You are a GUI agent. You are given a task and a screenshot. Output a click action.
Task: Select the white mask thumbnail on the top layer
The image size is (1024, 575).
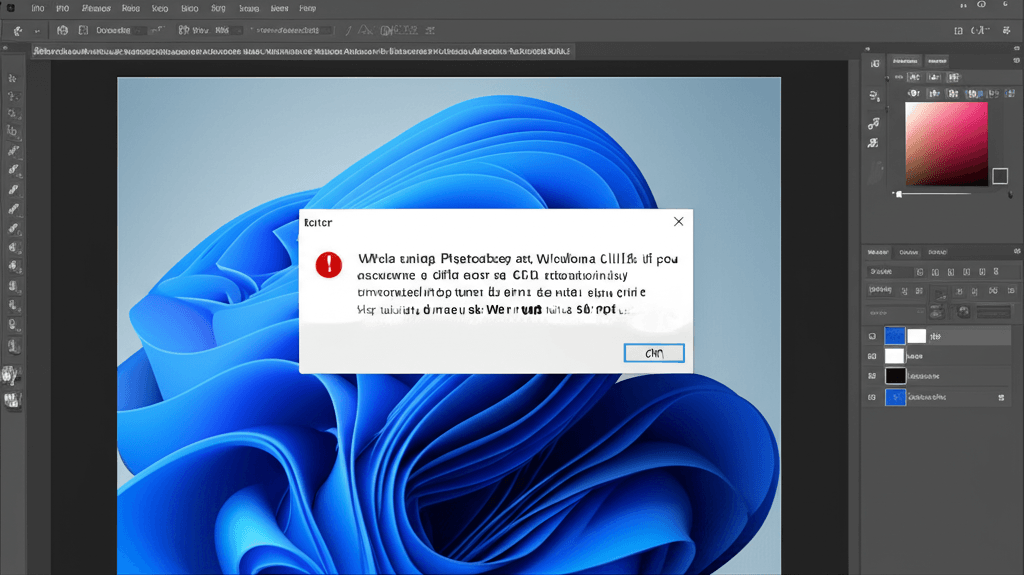(916, 336)
